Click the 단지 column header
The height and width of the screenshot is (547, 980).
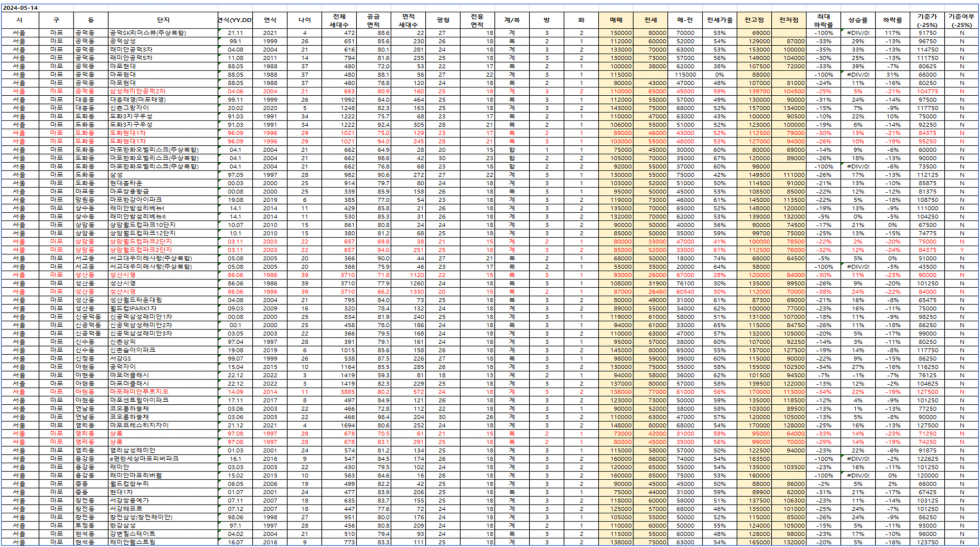(x=163, y=20)
